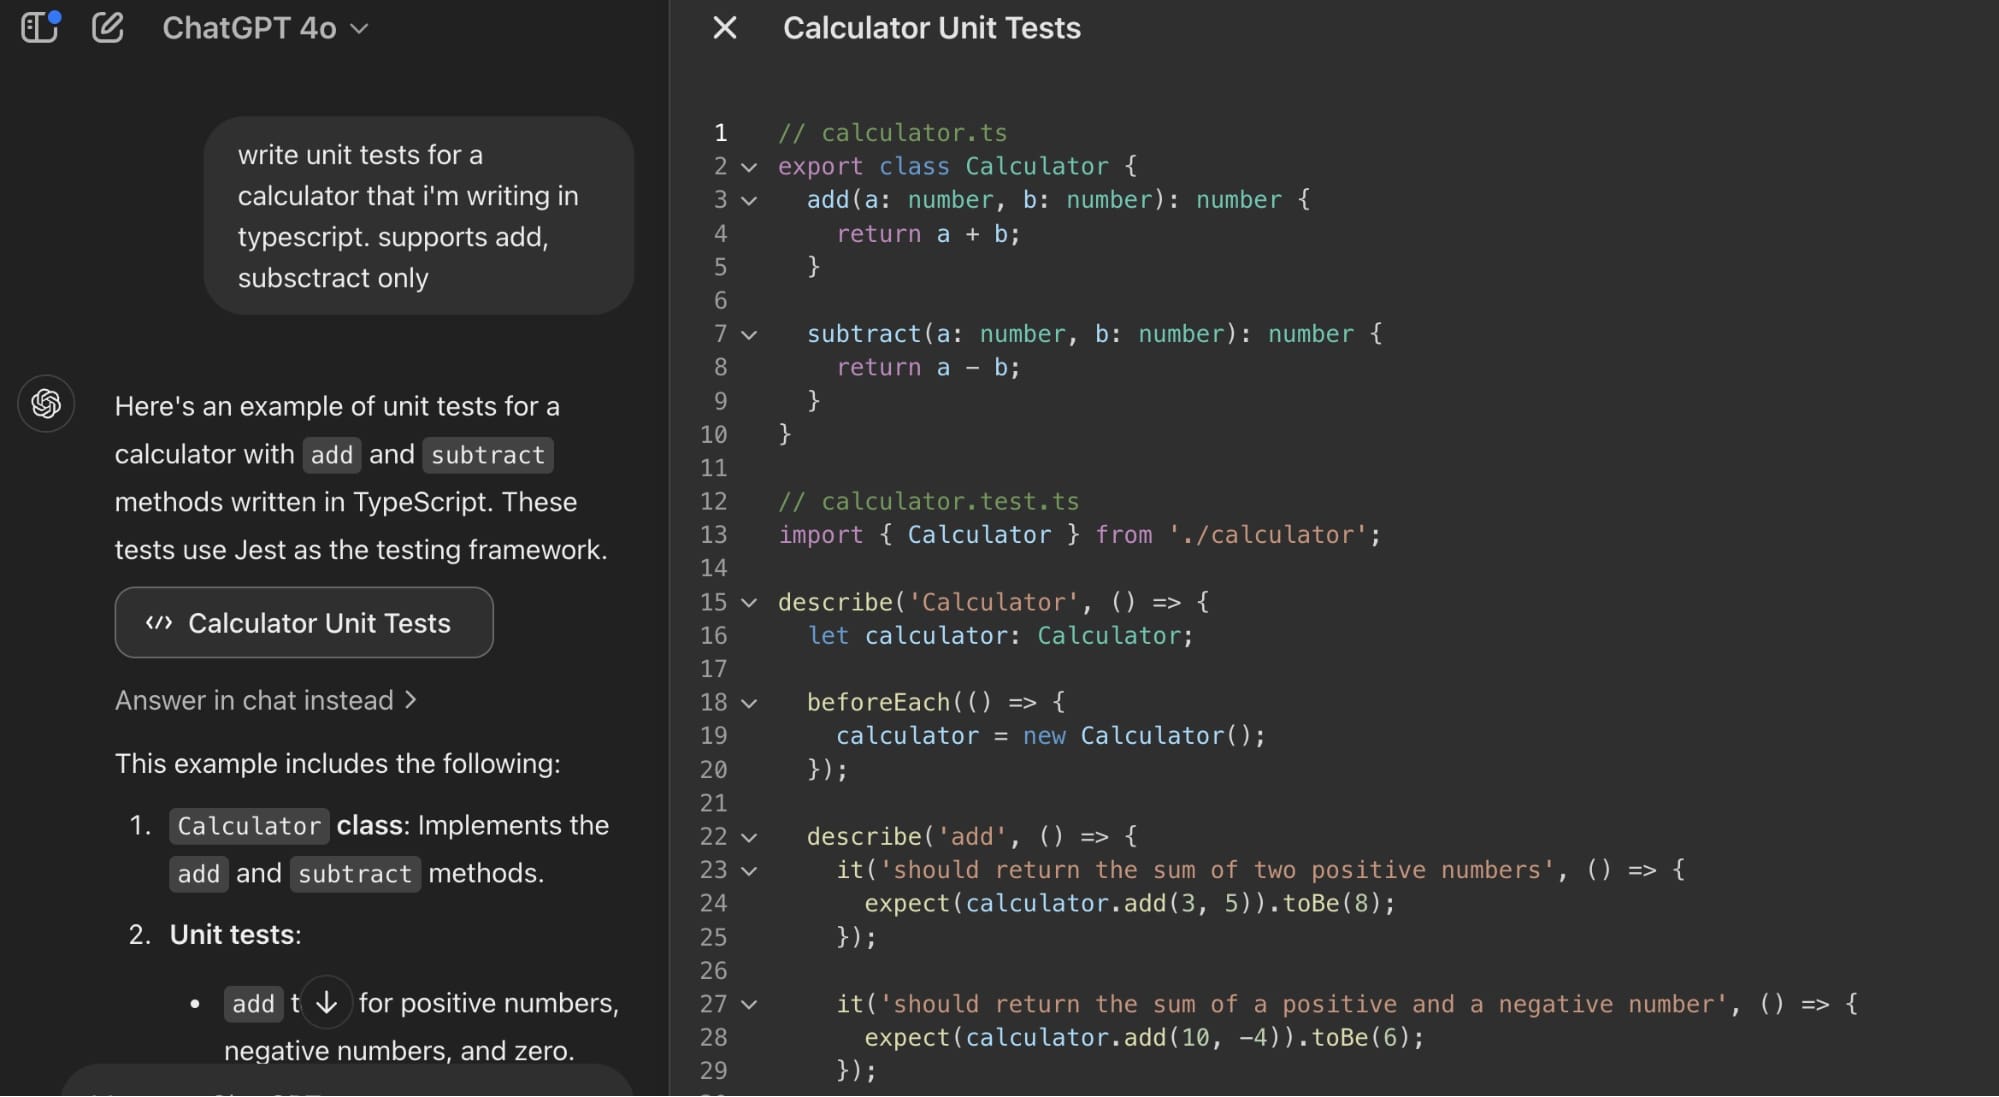Collapse the add method fold at line 3
1999x1097 pixels.
(x=749, y=201)
